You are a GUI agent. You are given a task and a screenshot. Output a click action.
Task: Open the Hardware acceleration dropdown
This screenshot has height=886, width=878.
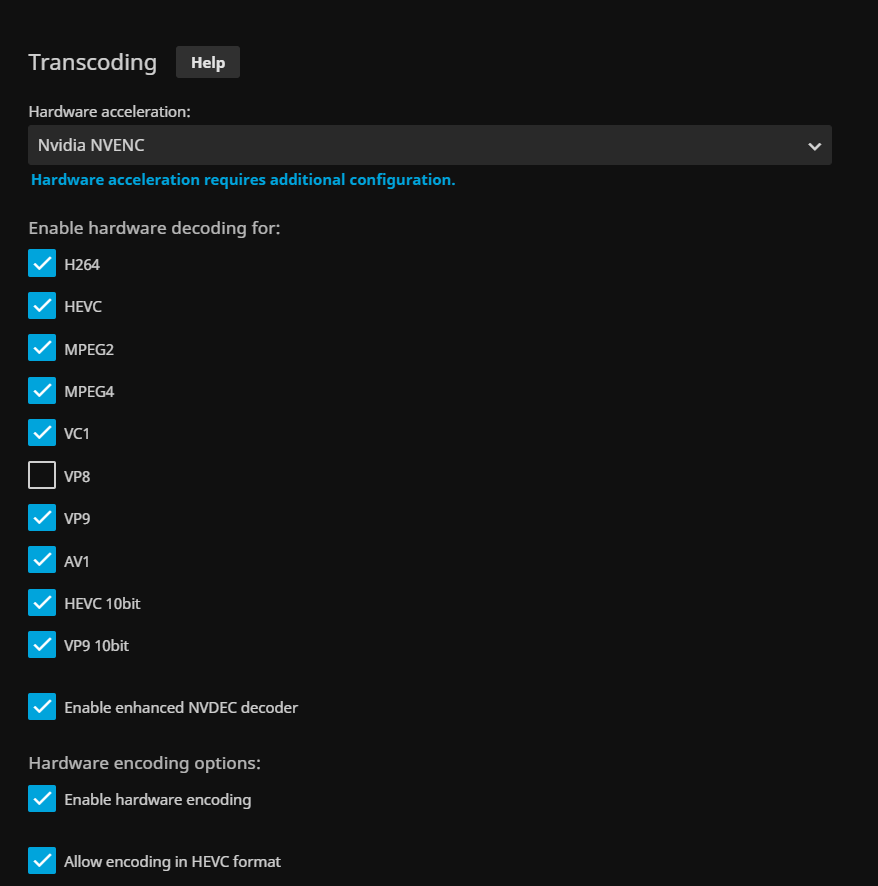[429, 145]
